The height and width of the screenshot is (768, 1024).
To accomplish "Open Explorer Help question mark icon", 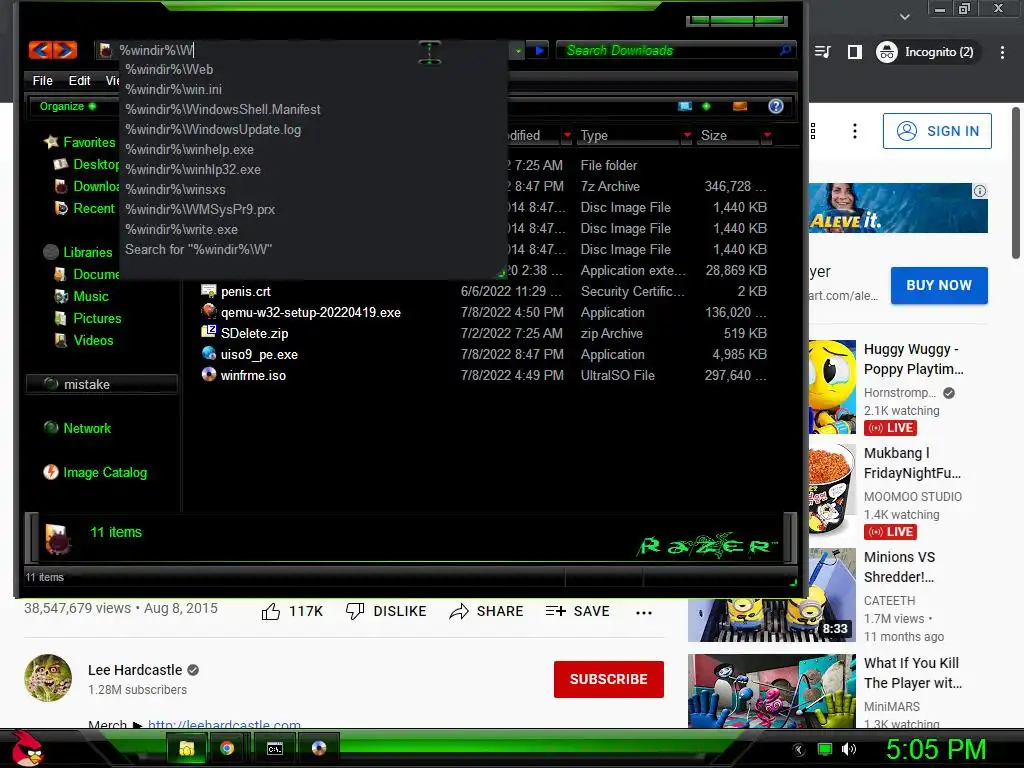I will click(775, 106).
